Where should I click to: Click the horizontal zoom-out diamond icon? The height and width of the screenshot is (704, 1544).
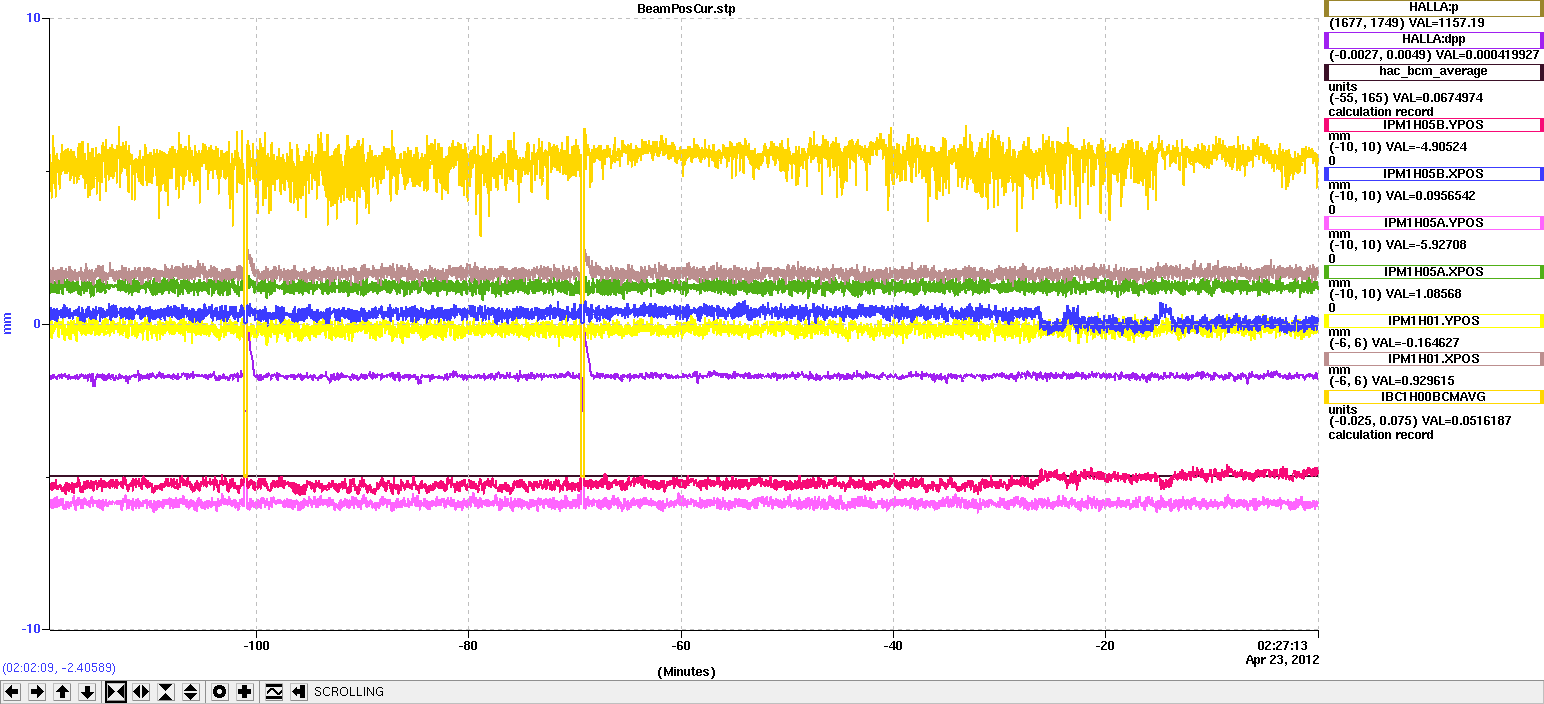(x=141, y=692)
